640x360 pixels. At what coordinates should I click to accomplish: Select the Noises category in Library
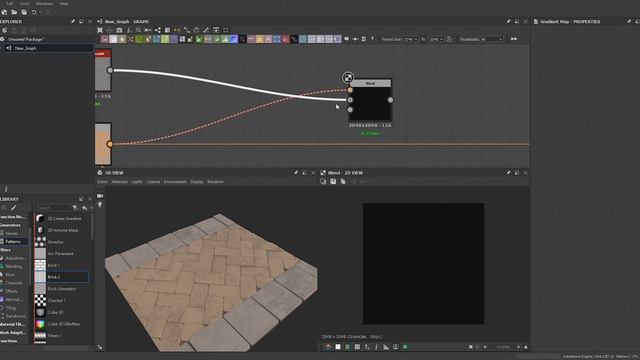(x=11, y=233)
